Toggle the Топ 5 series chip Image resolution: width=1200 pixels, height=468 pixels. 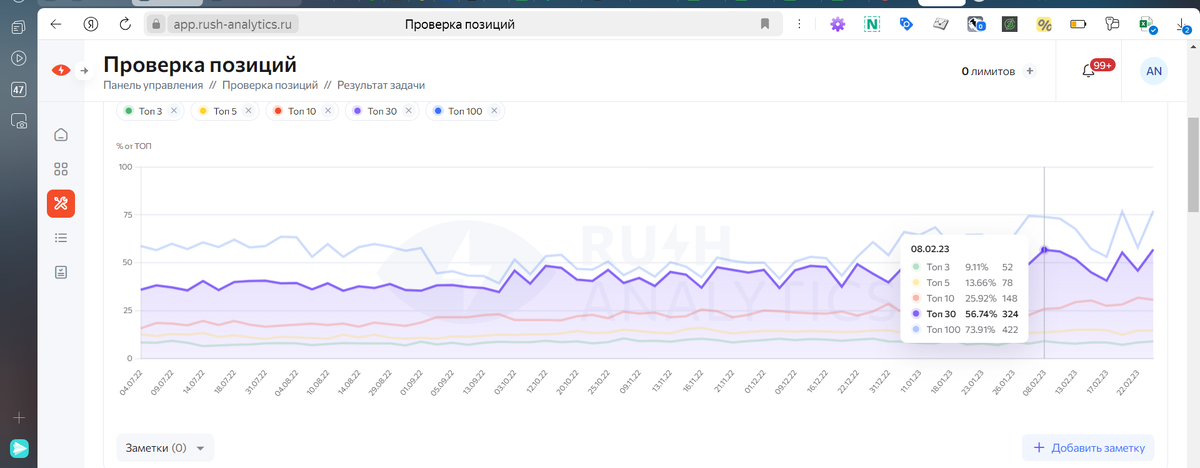click(x=225, y=111)
